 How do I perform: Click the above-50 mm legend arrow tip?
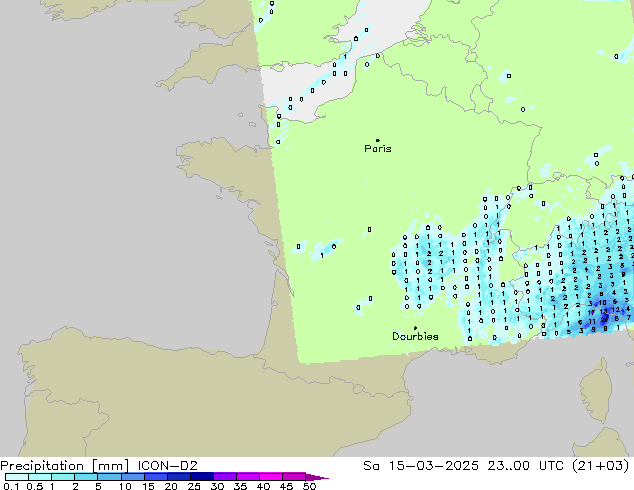317,477
